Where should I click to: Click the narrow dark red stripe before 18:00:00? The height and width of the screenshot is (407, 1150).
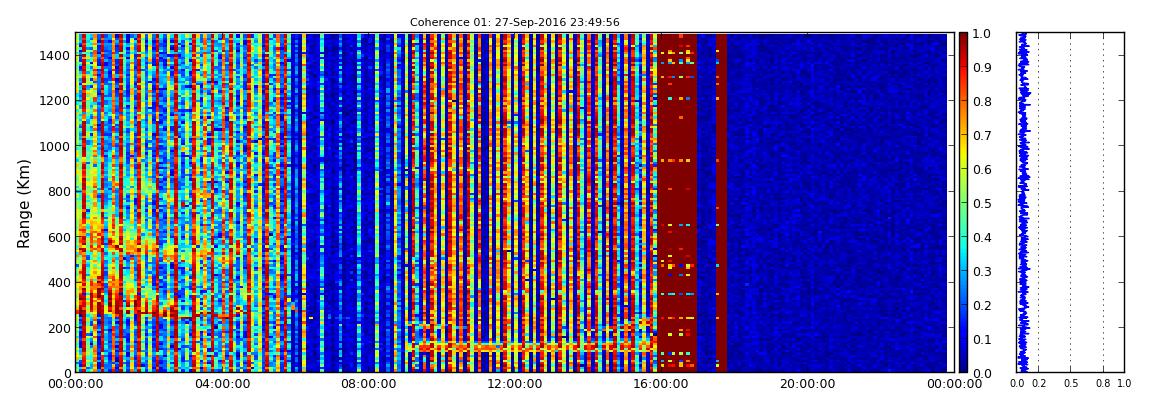721,203
